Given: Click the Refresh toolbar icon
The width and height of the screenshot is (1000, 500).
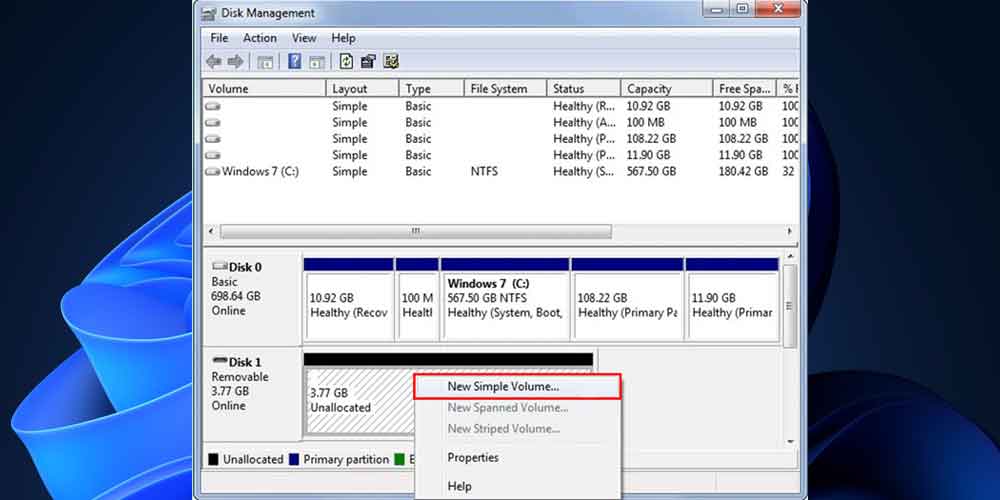Looking at the screenshot, I should coord(346,62).
